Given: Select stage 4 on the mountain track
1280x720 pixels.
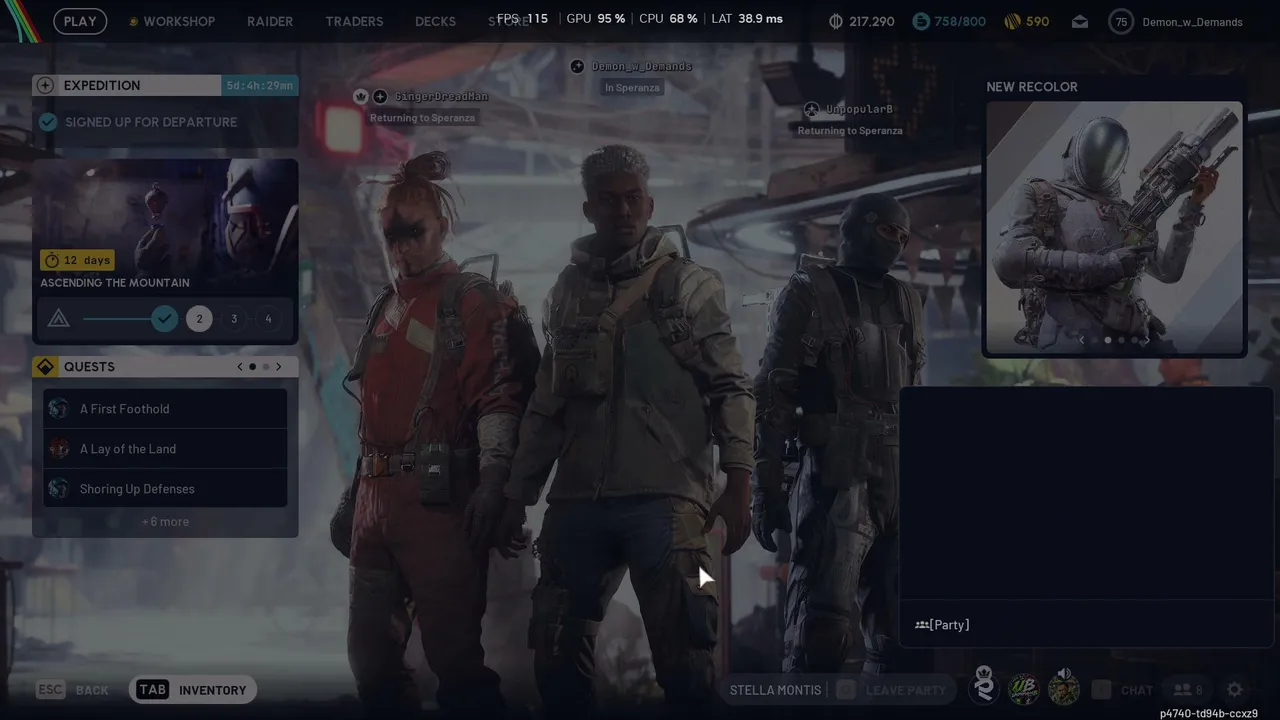Looking at the screenshot, I should click(x=268, y=319).
